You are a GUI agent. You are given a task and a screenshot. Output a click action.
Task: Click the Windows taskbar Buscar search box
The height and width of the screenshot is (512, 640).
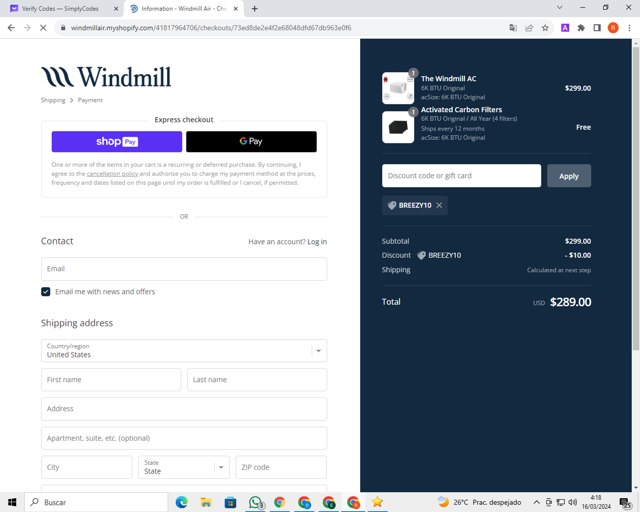tap(96, 502)
